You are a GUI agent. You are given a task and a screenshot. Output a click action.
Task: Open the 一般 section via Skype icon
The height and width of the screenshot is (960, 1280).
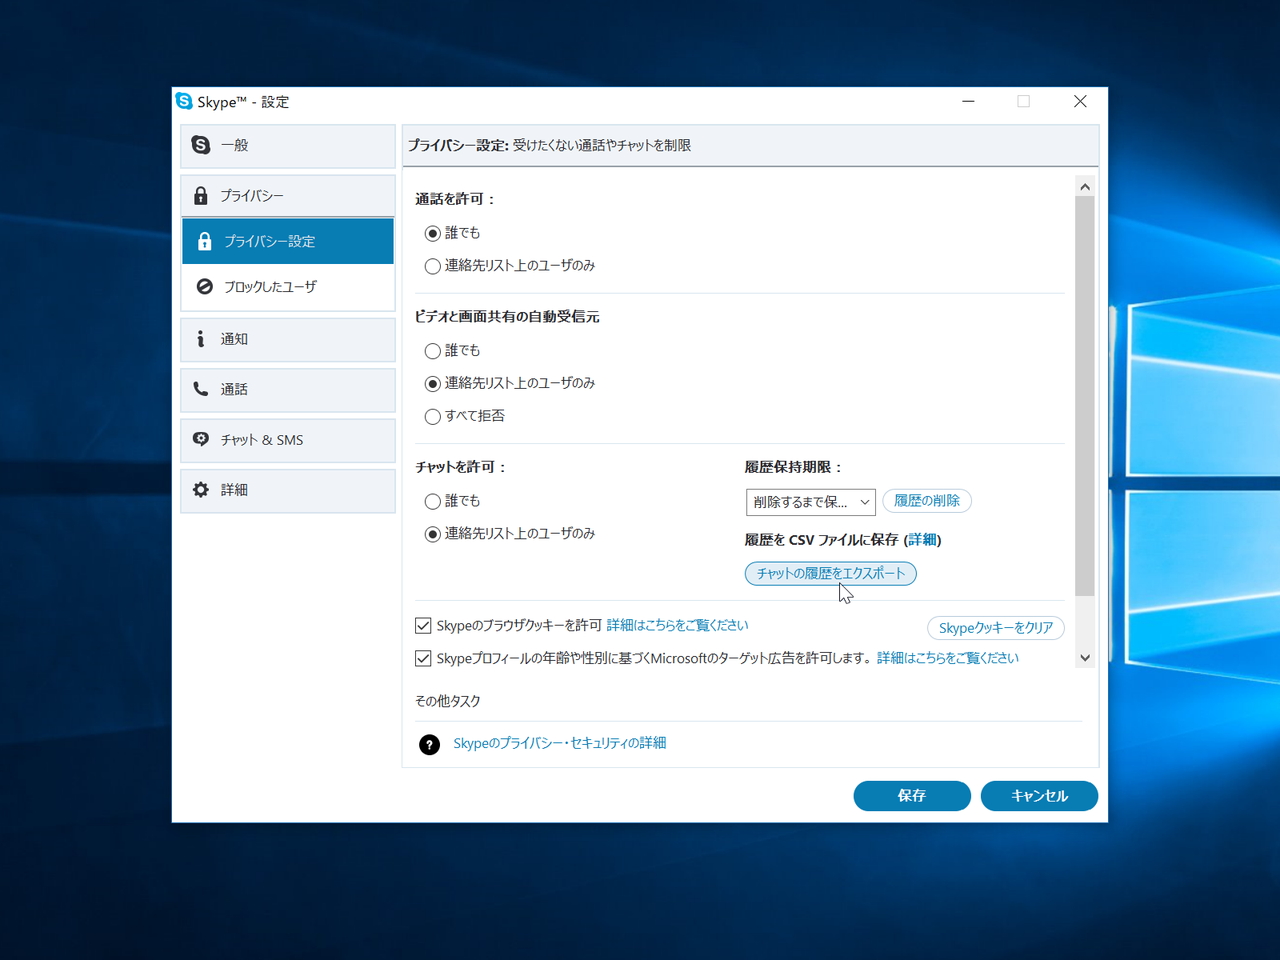pyautogui.click(x=202, y=145)
